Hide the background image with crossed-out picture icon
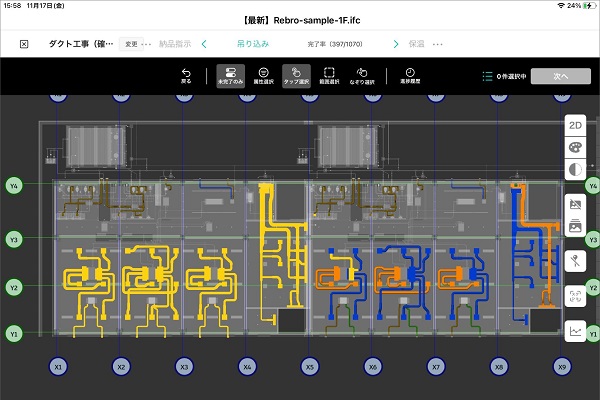Viewport: 600px width, 400px height. point(575,204)
